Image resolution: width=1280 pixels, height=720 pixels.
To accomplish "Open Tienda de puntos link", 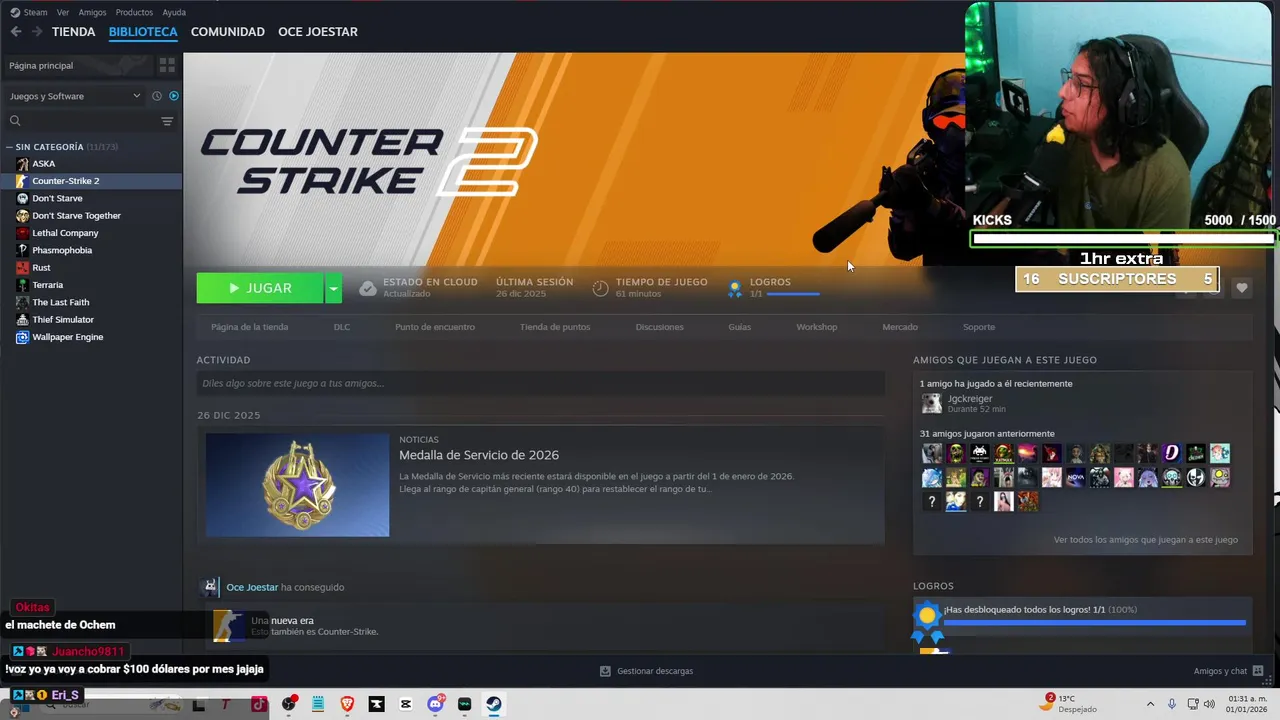I will (x=555, y=327).
